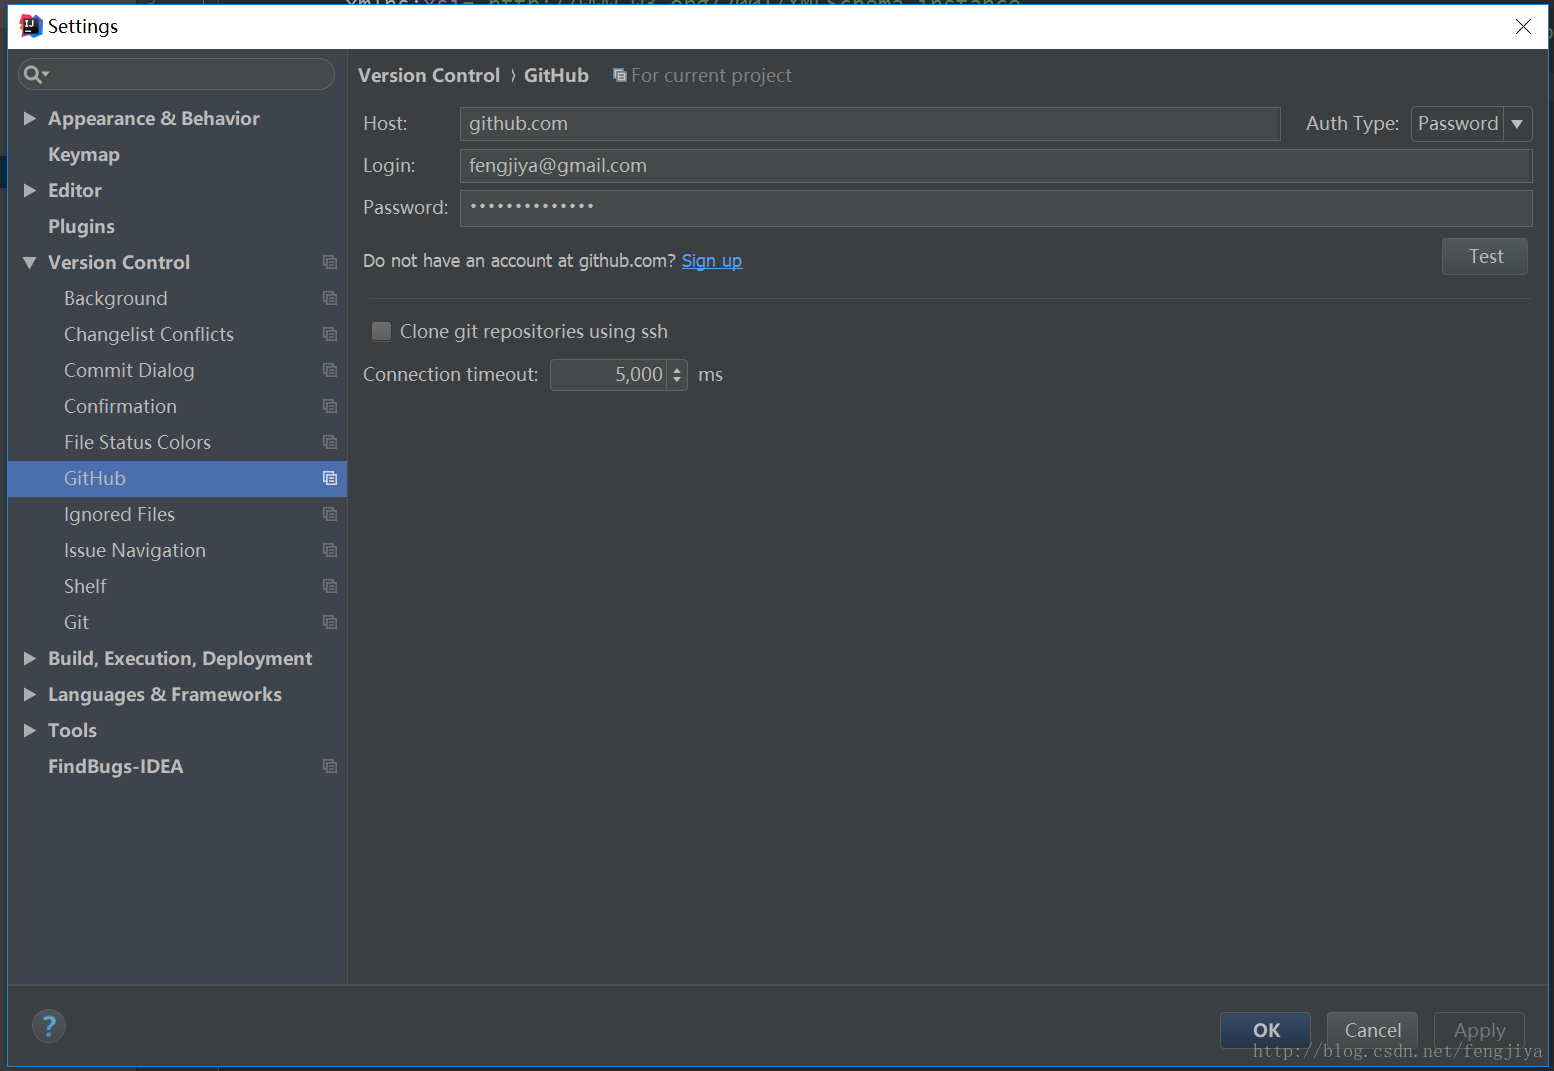The width and height of the screenshot is (1554, 1071).
Task: Confirm settings with OK button
Action: point(1266,1030)
